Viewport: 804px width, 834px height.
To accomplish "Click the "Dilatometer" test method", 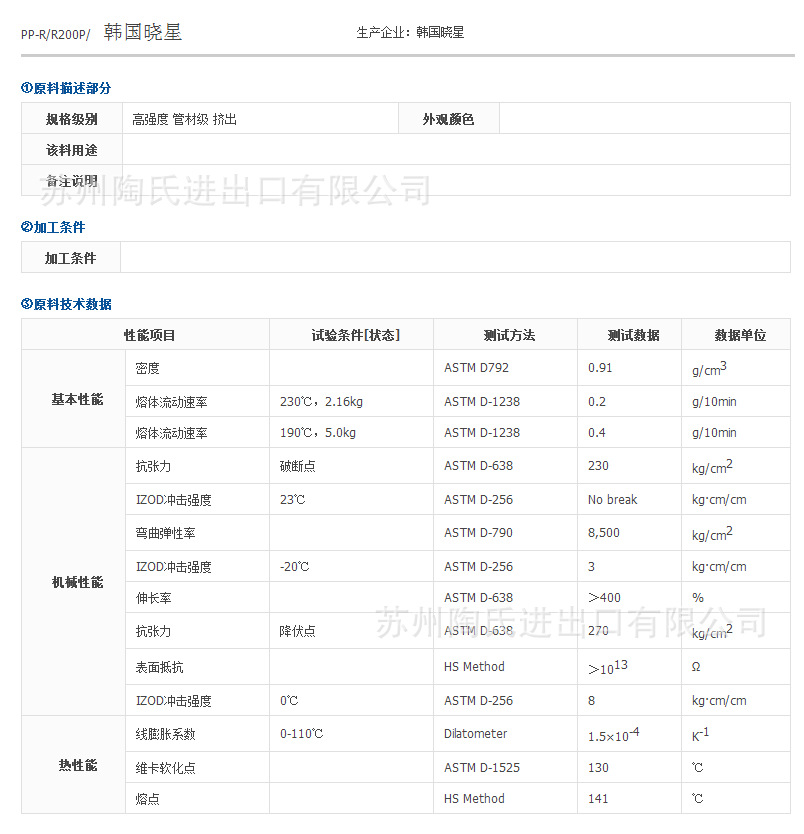I will pyautogui.click(x=475, y=733).
